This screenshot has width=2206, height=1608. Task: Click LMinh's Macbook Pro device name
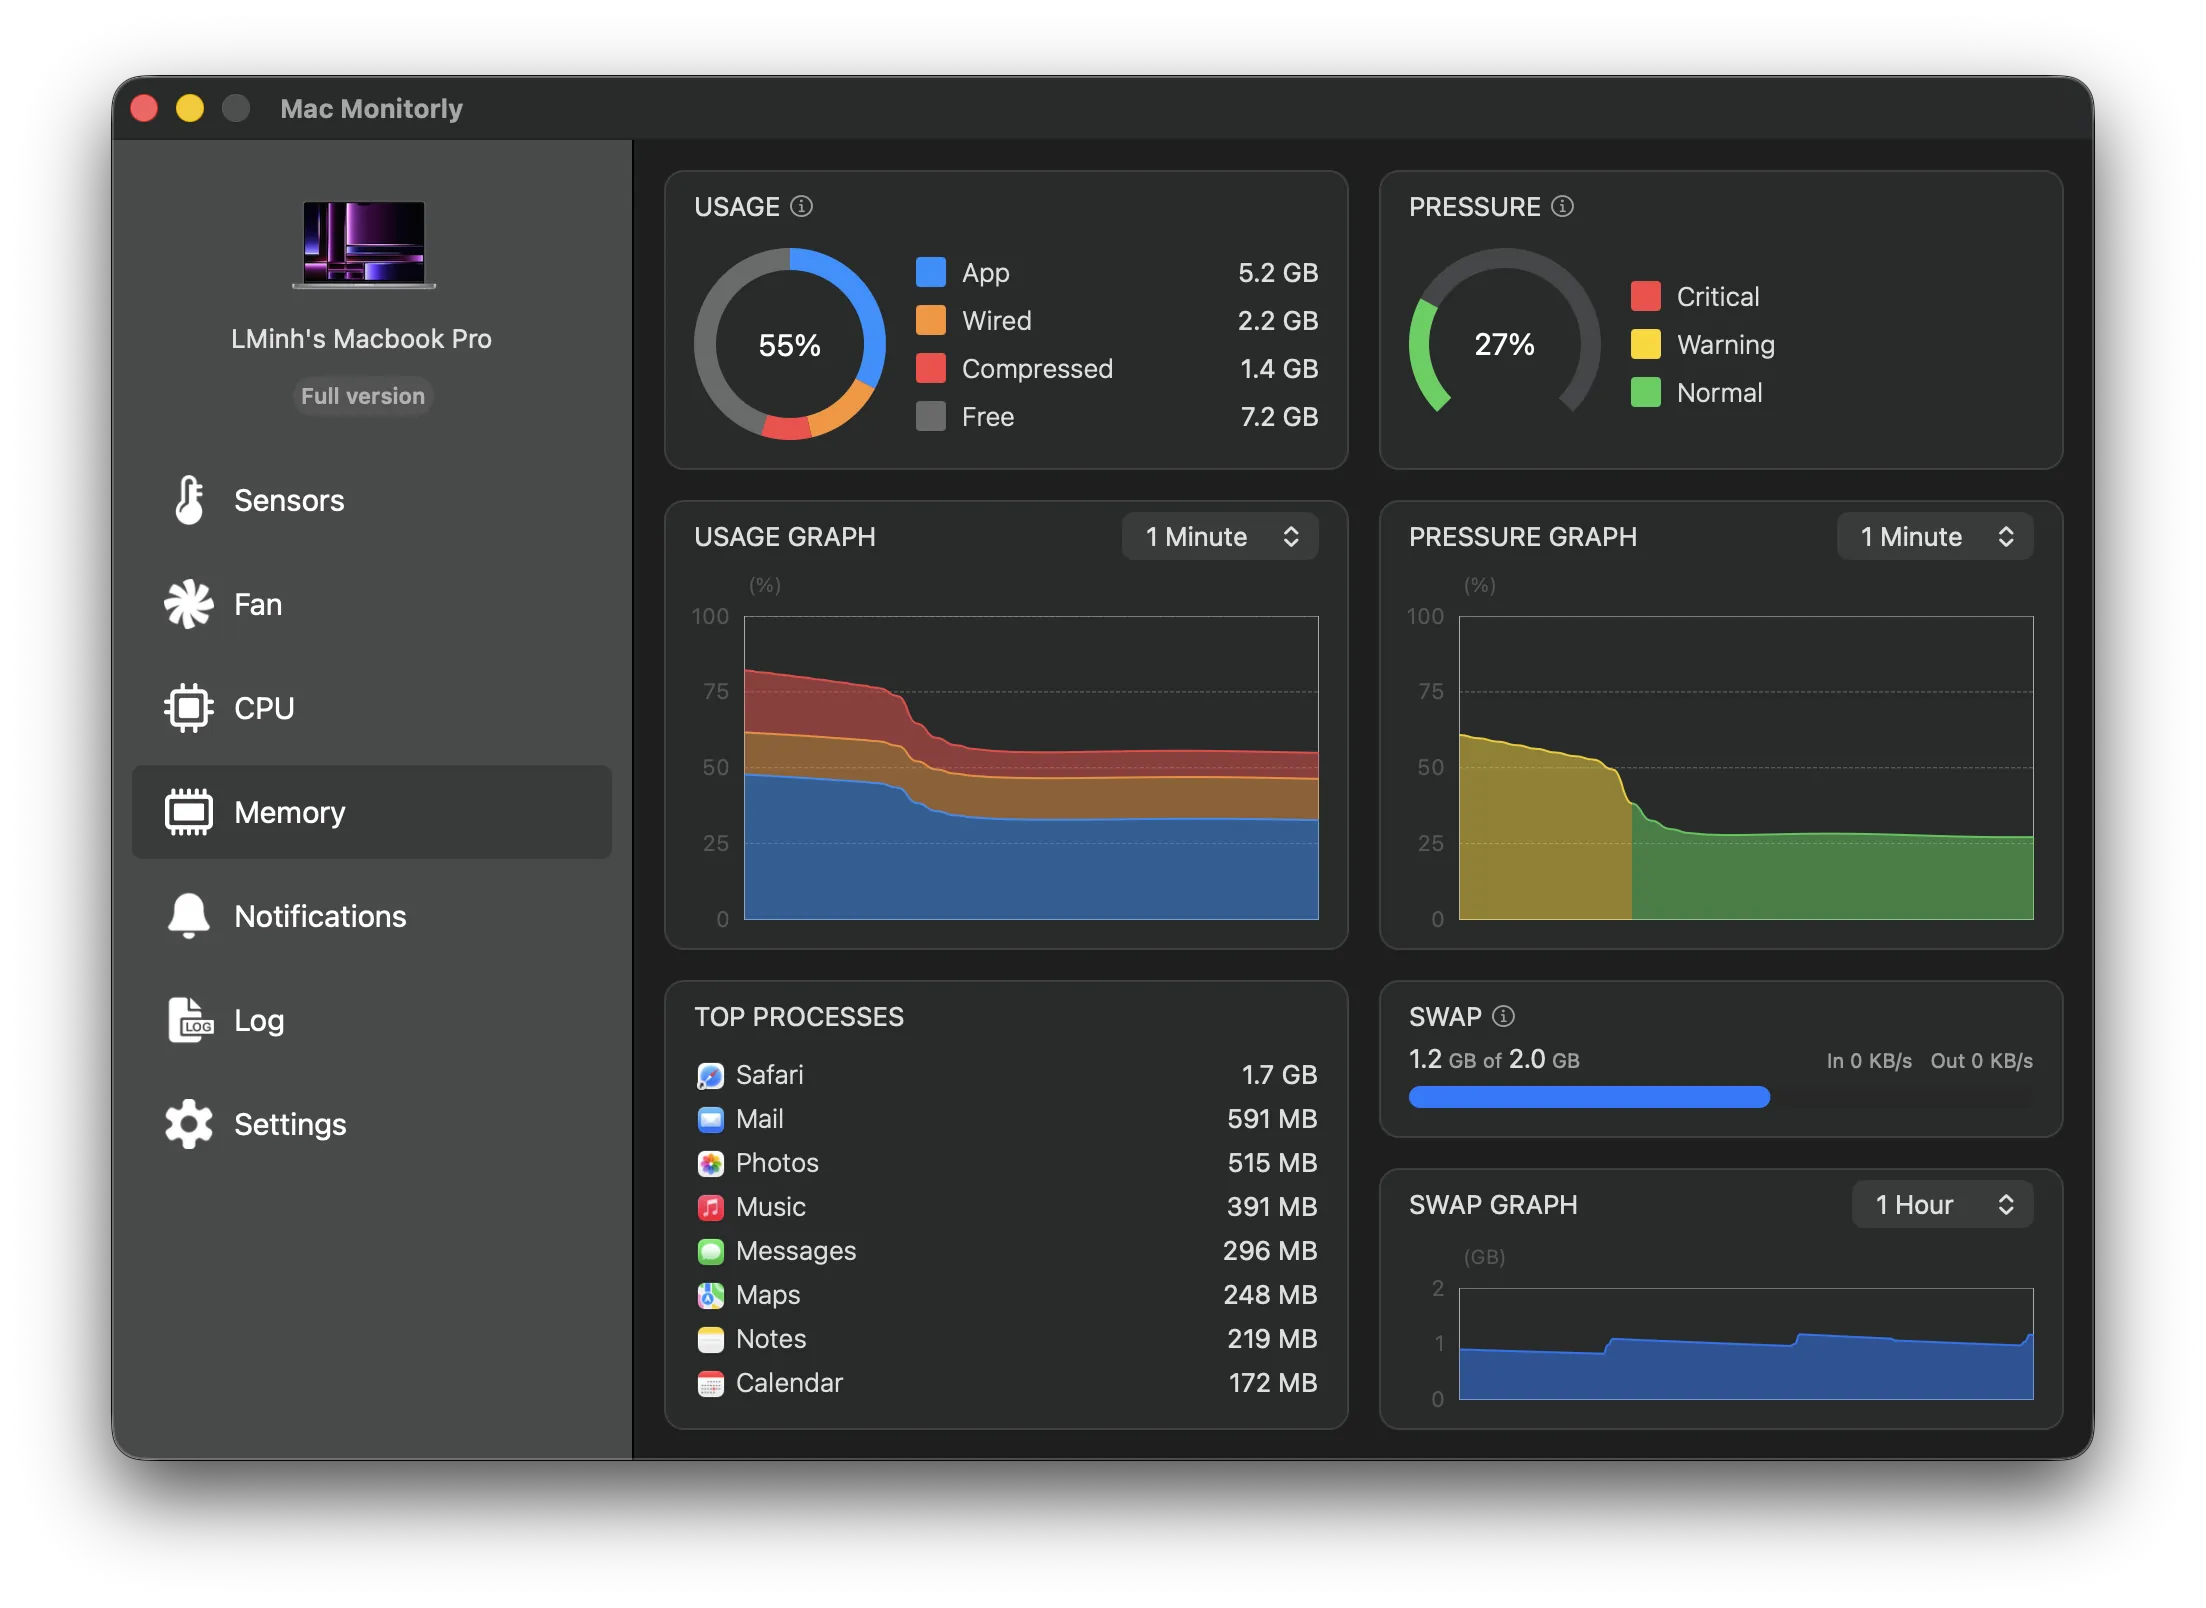click(361, 339)
